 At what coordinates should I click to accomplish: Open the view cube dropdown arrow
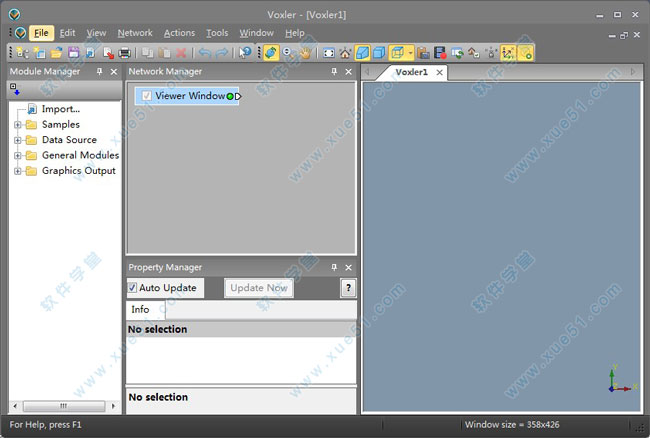(x=410, y=53)
